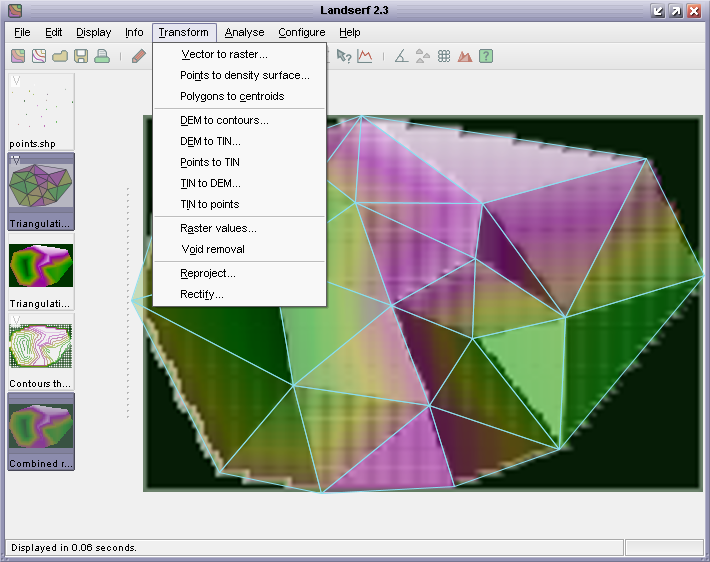
Task: Click the grid raster toolbar icon
Action: tap(444, 56)
